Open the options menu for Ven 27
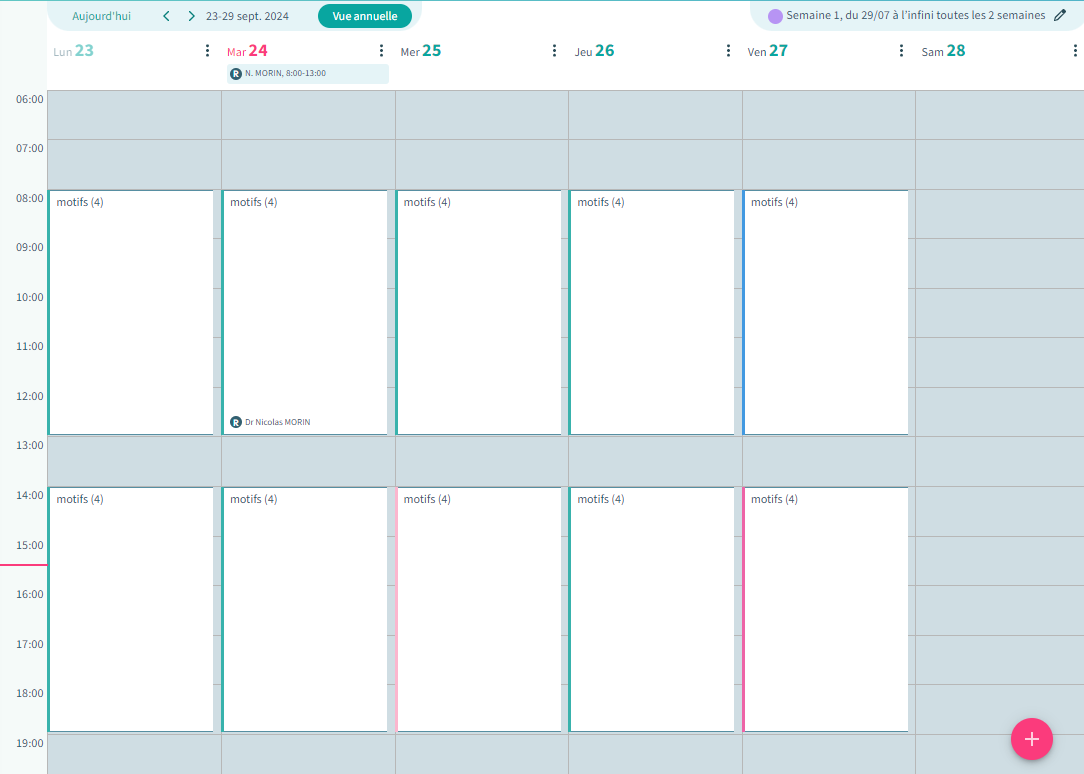The image size is (1084, 774). [x=902, y=51]
